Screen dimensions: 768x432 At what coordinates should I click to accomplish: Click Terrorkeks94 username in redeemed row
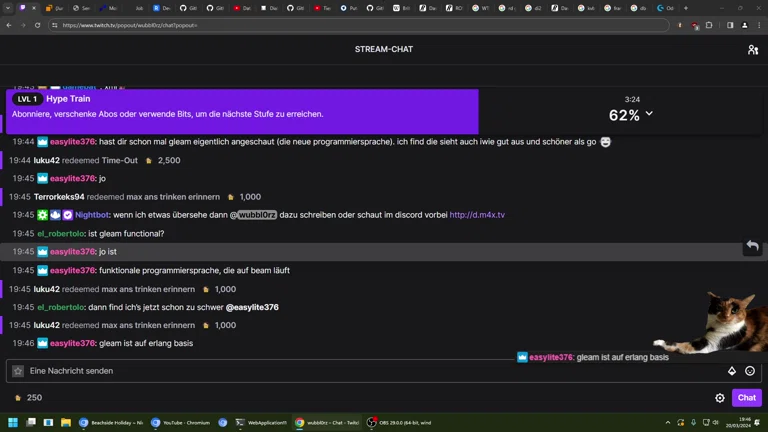coord(59,197)
